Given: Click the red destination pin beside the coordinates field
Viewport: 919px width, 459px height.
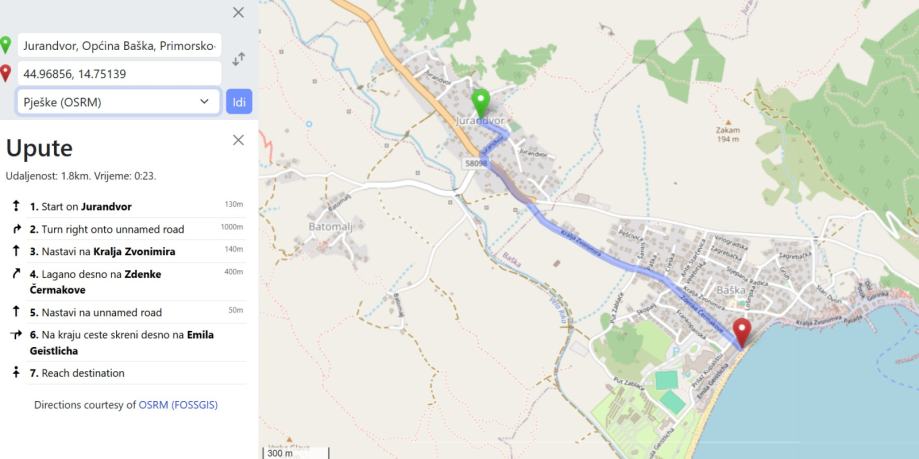Looking at the screenshot, I should (5, 73).
